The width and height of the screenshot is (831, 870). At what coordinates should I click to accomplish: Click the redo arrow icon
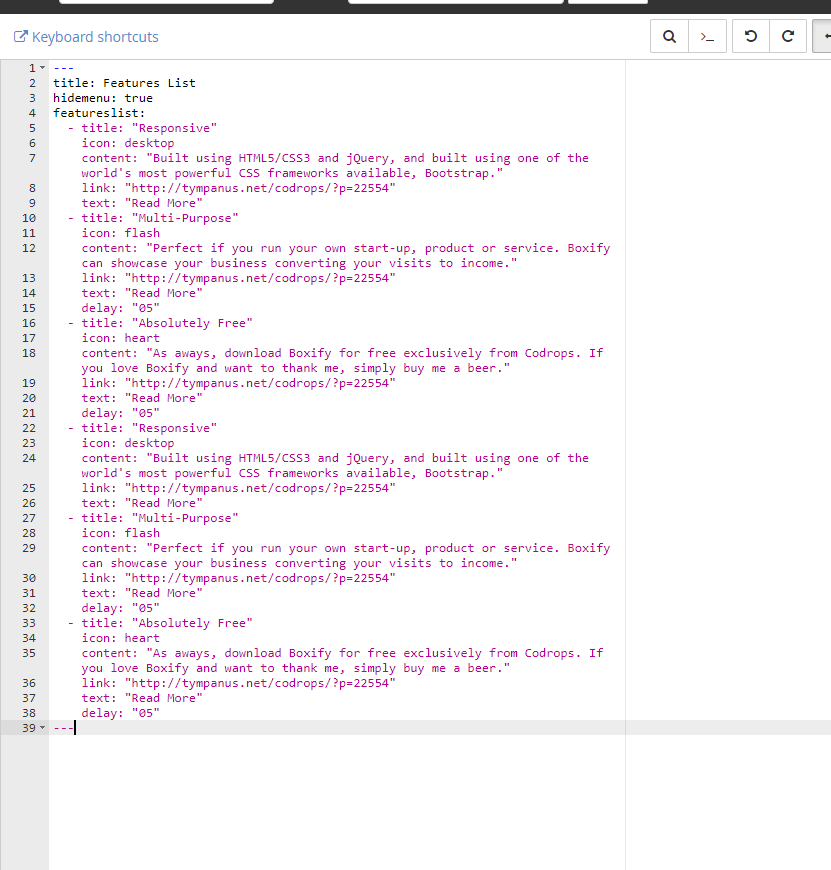click(788, 37)
